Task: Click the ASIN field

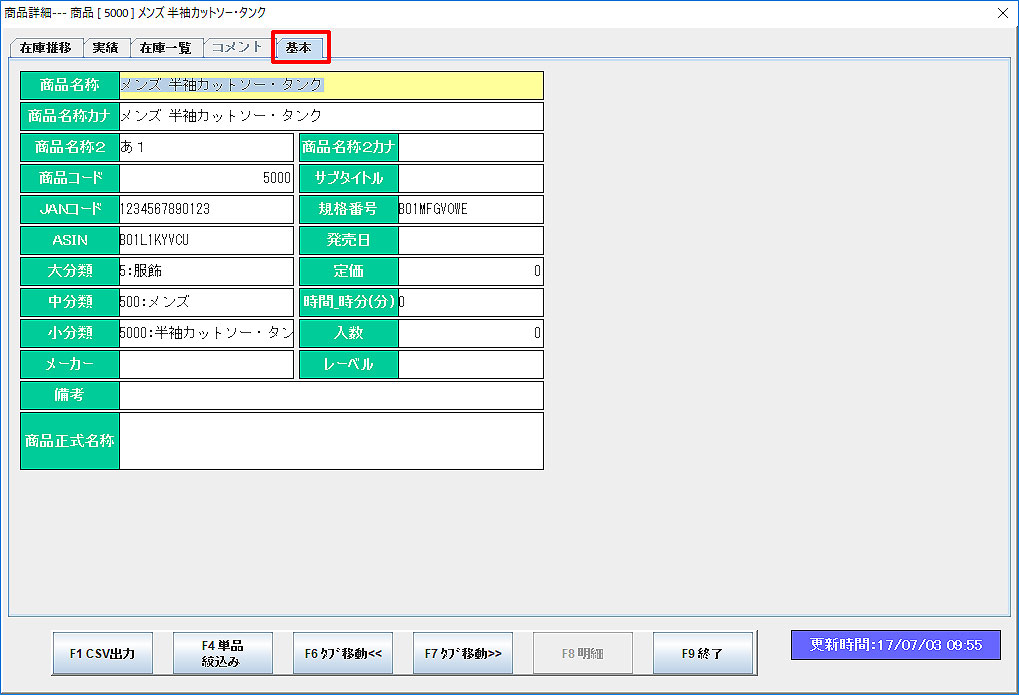Action: click(206, 240)
